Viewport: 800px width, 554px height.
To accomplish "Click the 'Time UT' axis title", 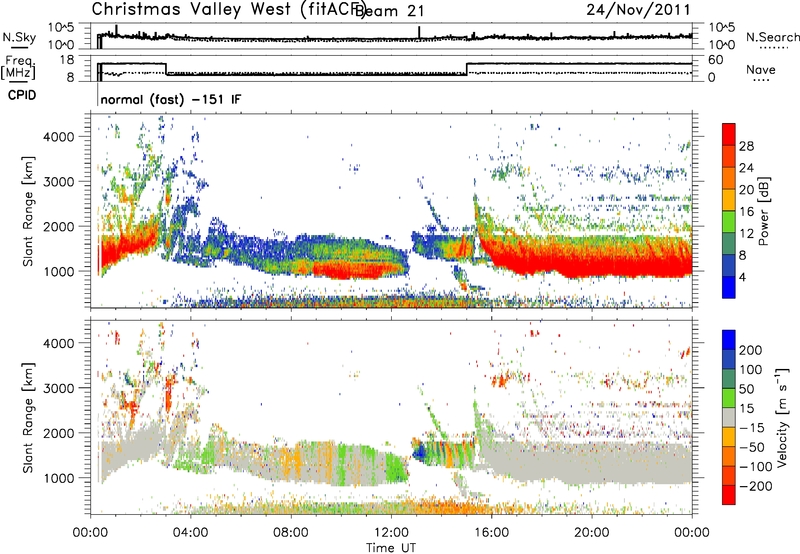I will coord(391,548).
